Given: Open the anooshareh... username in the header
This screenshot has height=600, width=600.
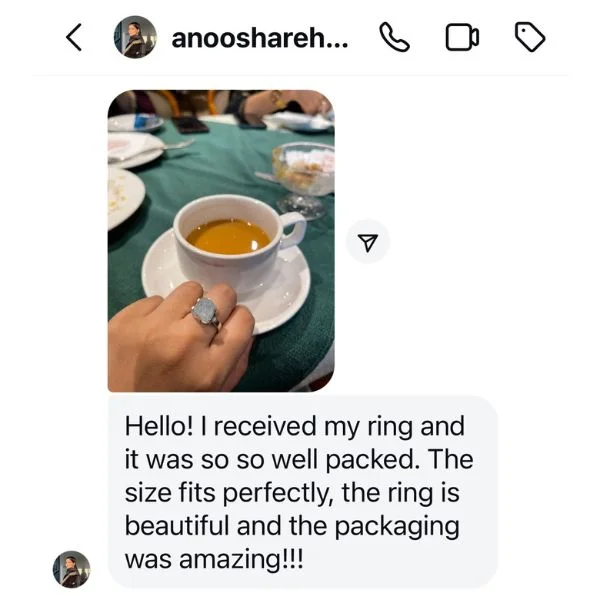Looking at the screenshot, I should (x=260, y=39).
